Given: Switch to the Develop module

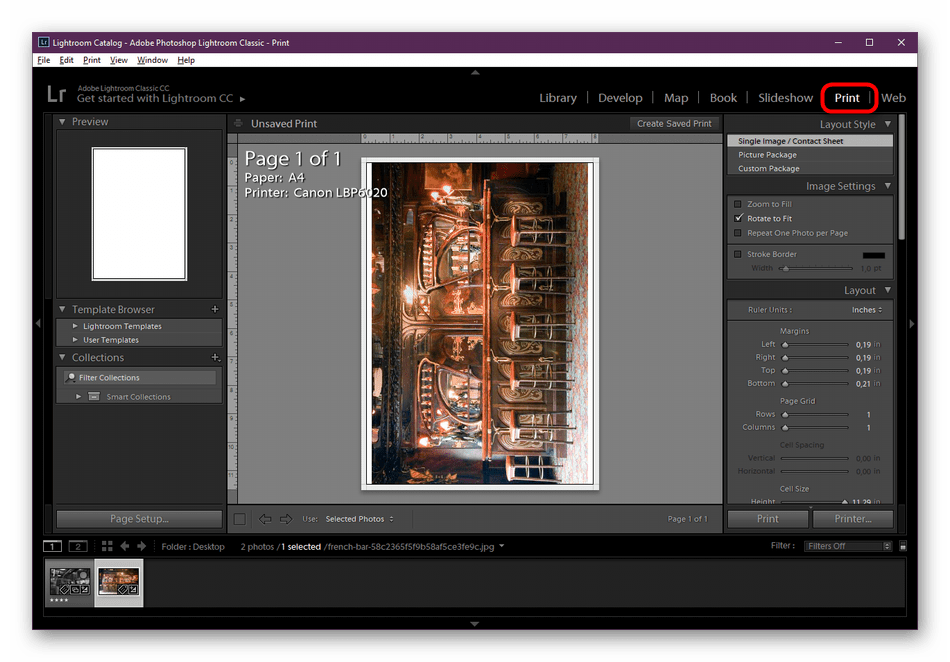Looking at the screenshot, I should pyautogui.click(x=620, y=98).
